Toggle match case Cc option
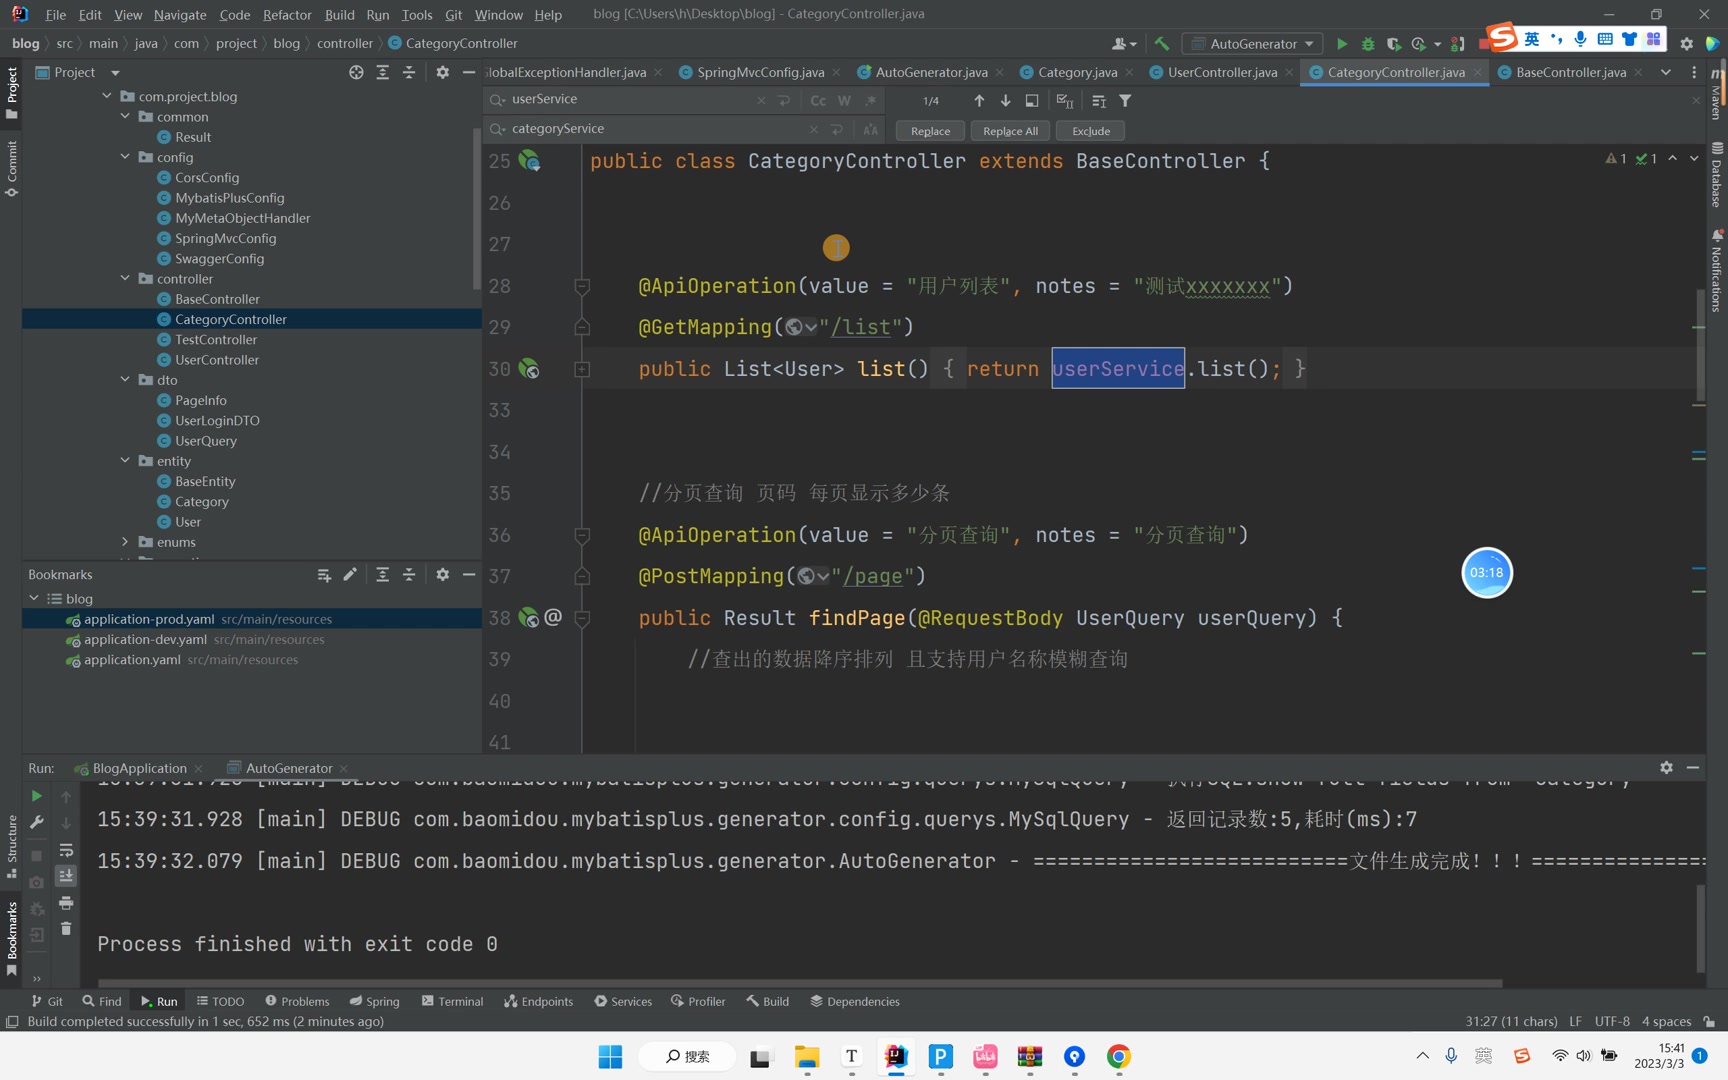Viewport: 1728px width, 1080px height. tap(818, 101)
